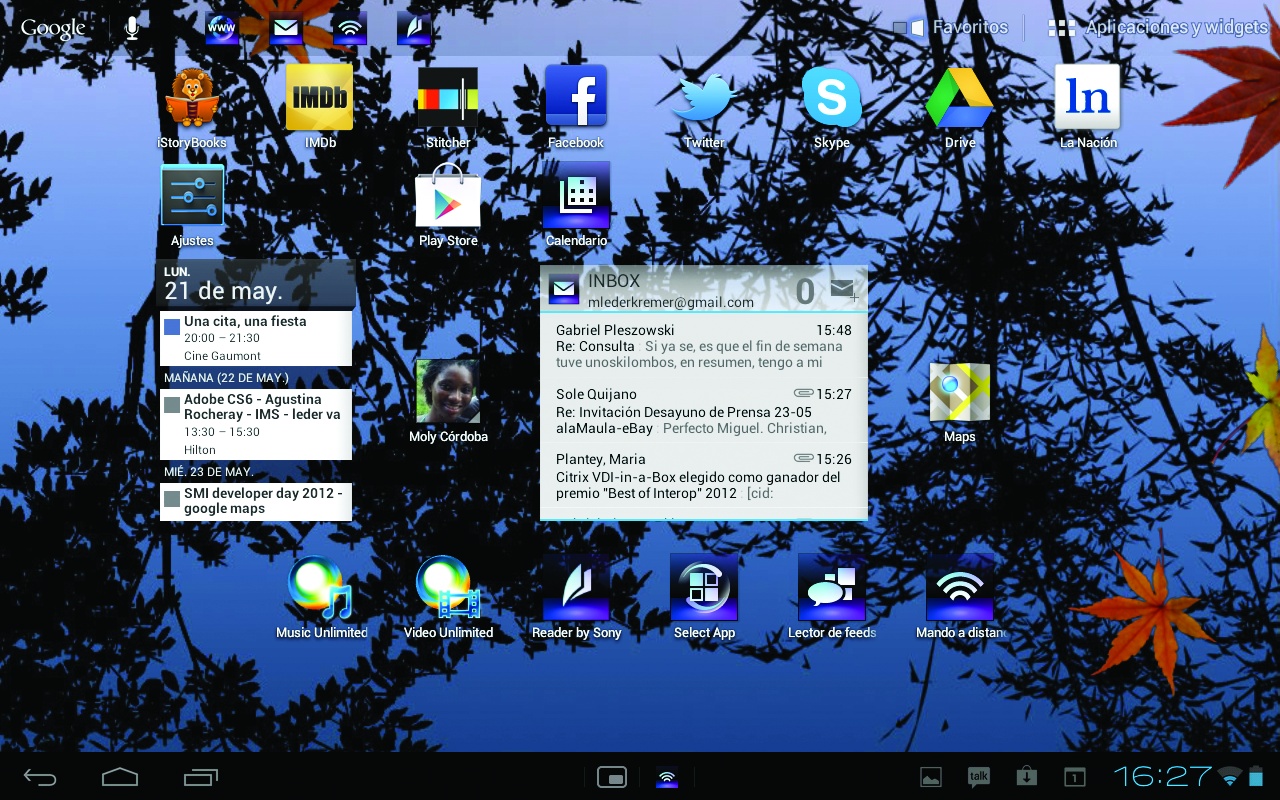Viewport: 1280px width, 800px height.
Task: Compose new mail from inbox widget
Action: (844, 290)
